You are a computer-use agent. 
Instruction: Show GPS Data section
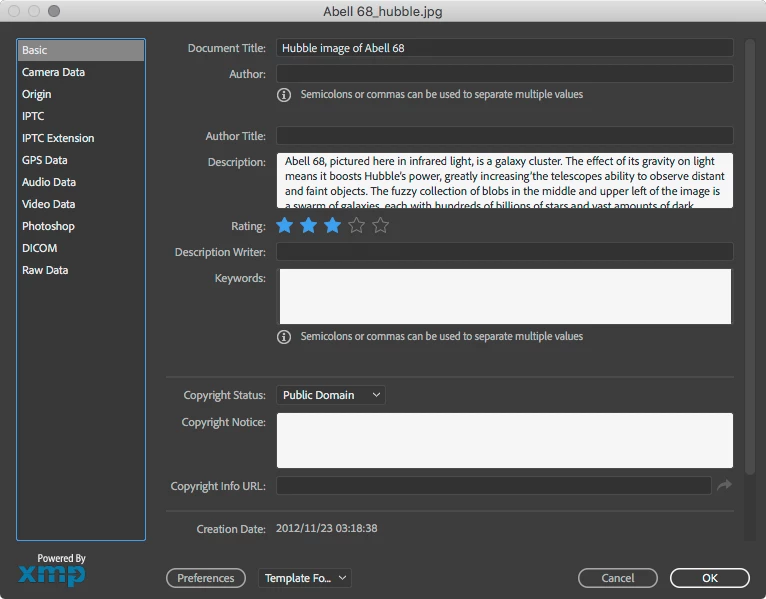(x=81, y=160)
